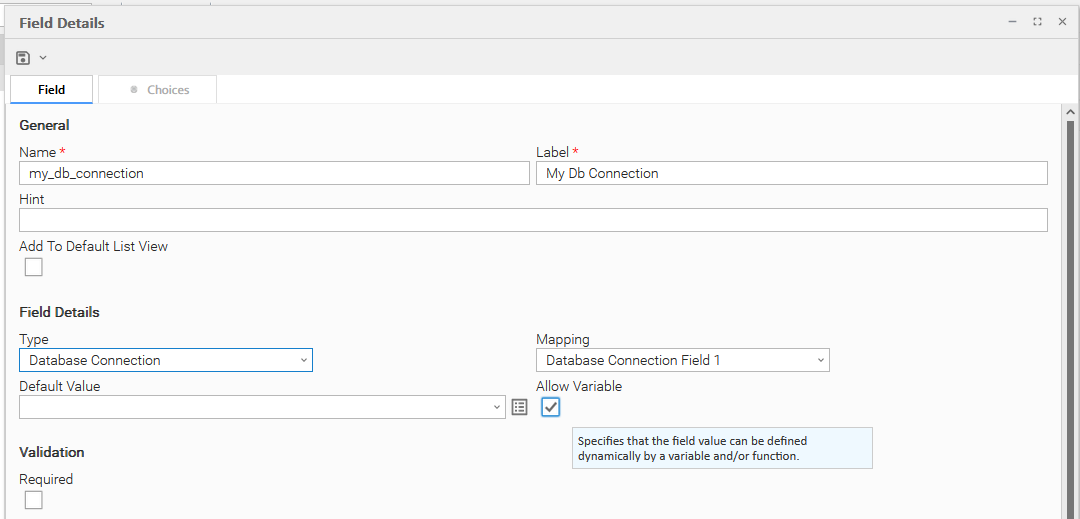Click into the Name field my_db_connection

[x=274, y=173]
